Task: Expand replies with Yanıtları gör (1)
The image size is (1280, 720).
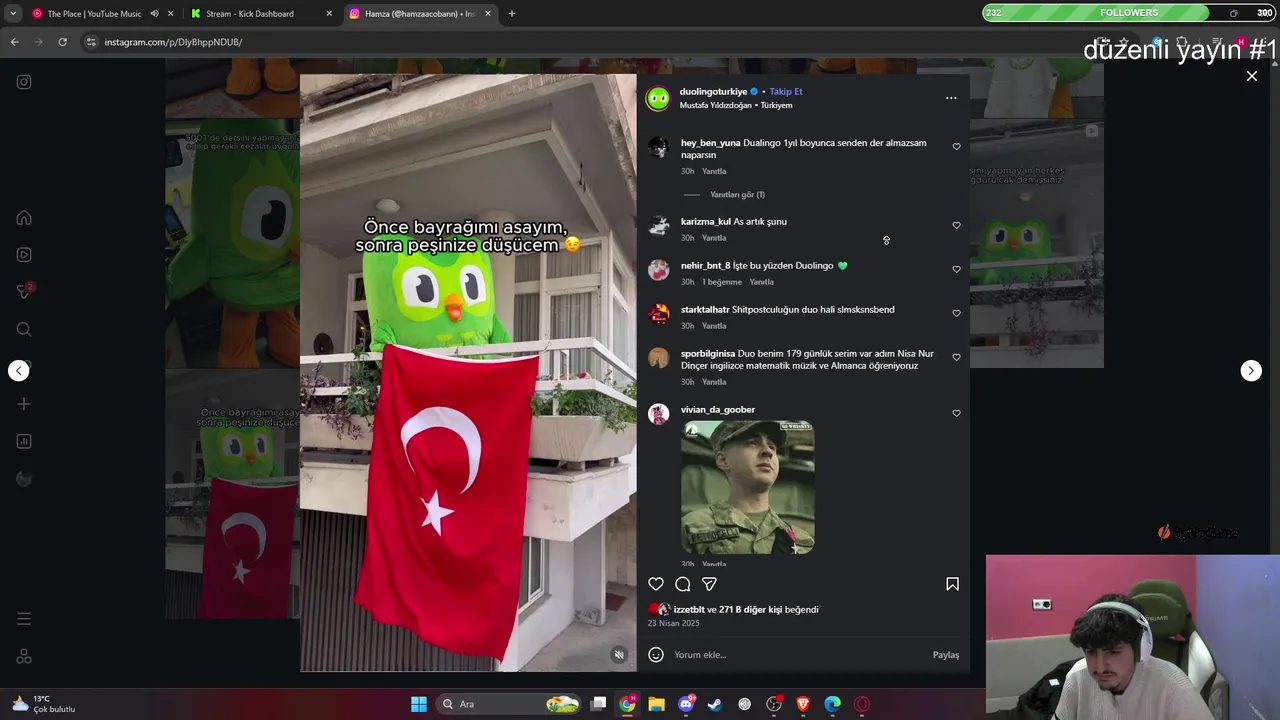Action: (737, 195)
